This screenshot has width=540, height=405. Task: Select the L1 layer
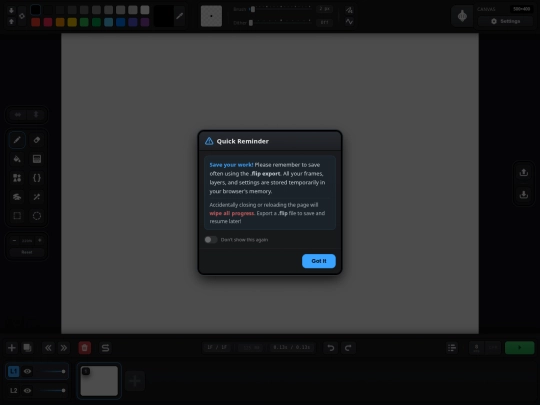tap(13, 371)
